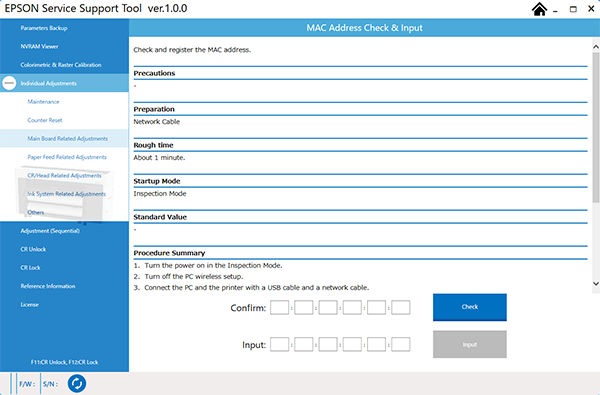Focus last Input MAC address box
Viewport: 600px width, 395px height.
coord(401,344)
